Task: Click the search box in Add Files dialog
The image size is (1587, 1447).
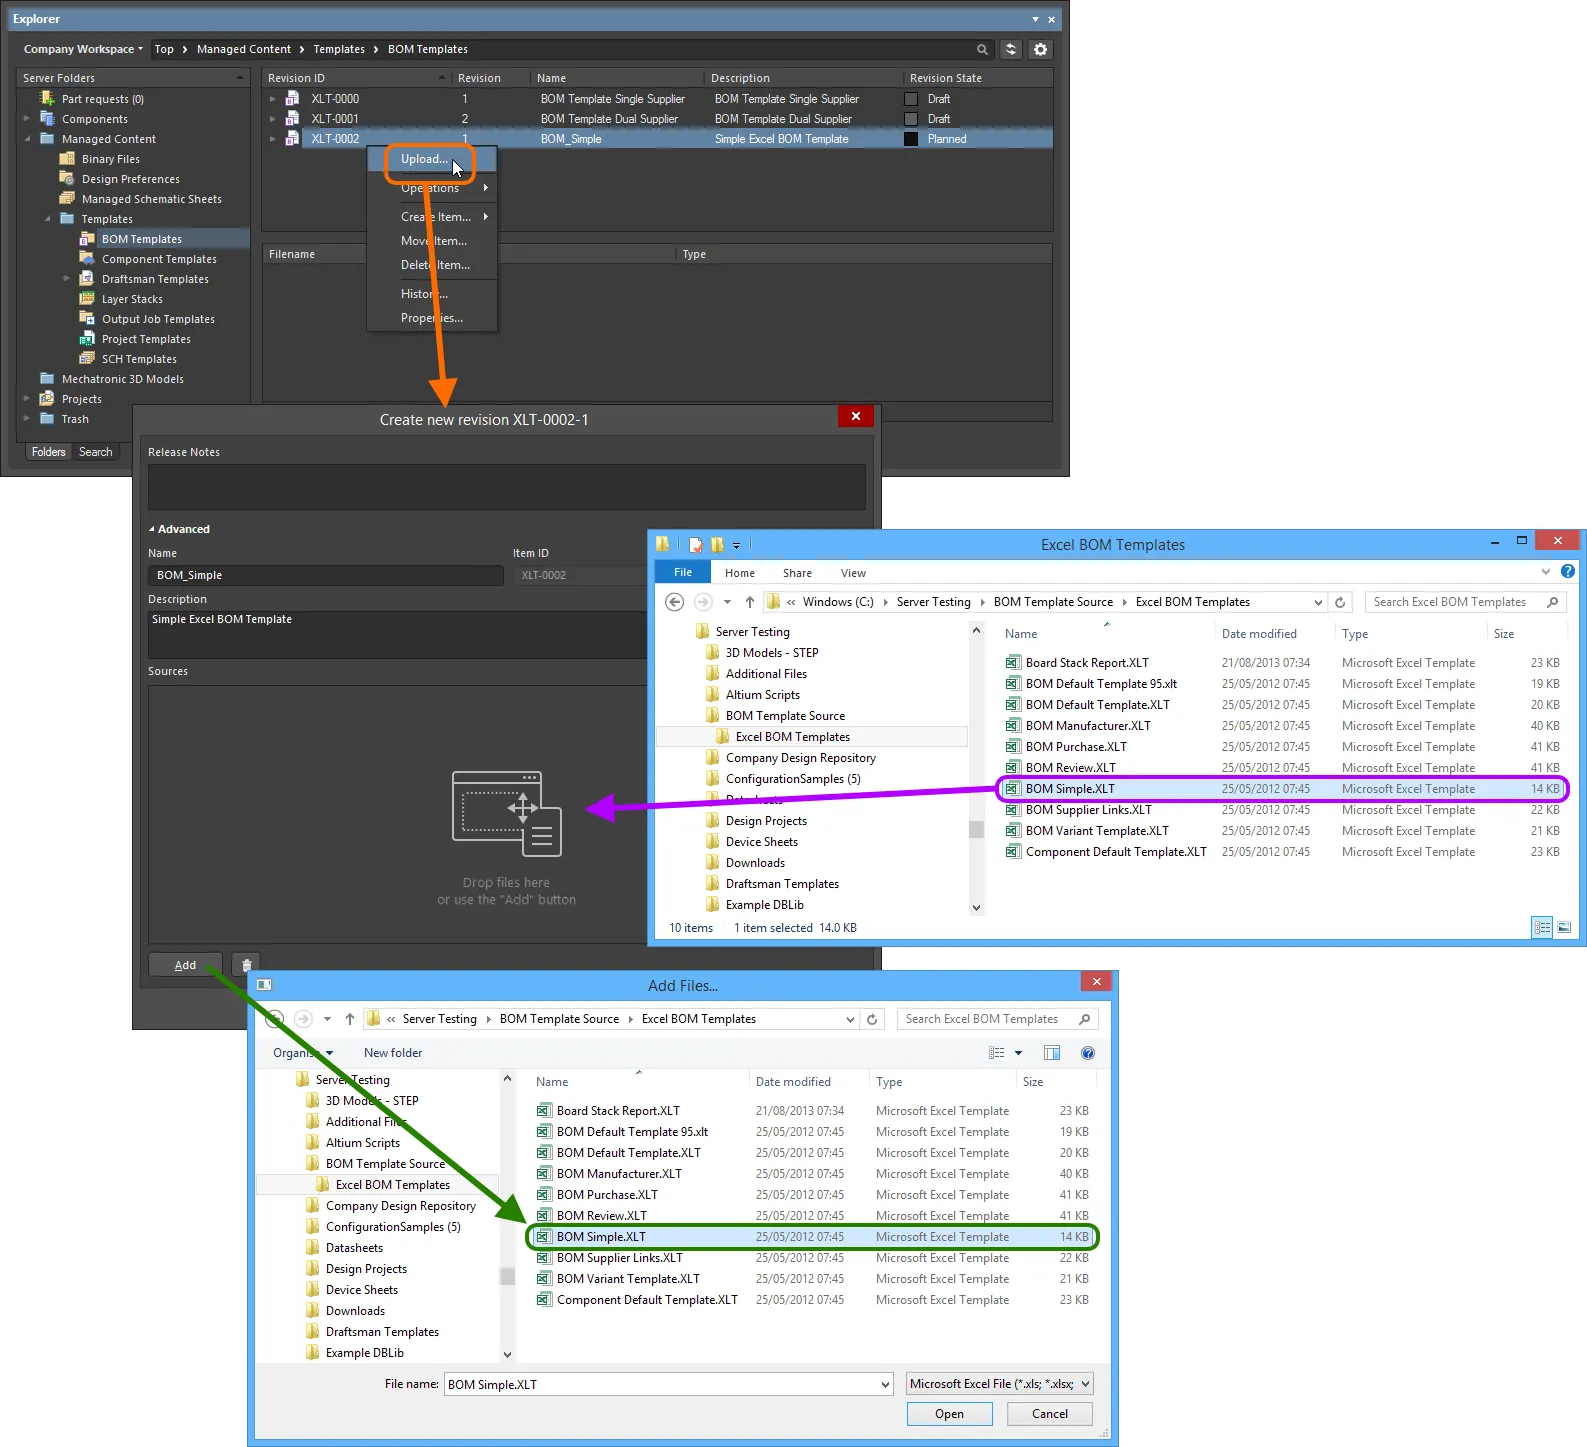Action: pyautogui.click(x=997, y=1019)
